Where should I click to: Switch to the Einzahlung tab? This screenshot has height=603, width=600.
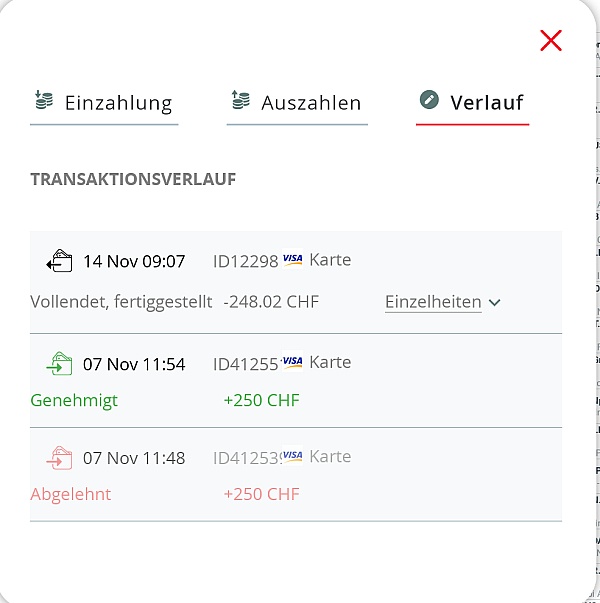(x=118, y=103)
